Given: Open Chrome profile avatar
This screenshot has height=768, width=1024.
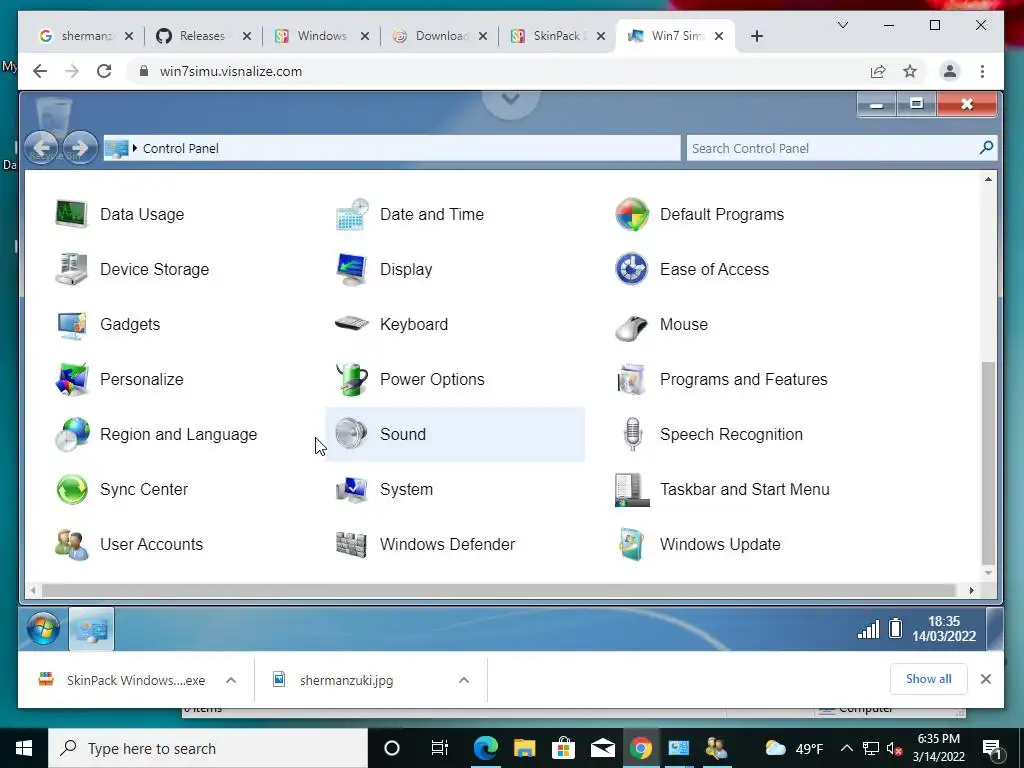Looking at the screenshot, I should point(950,71).
